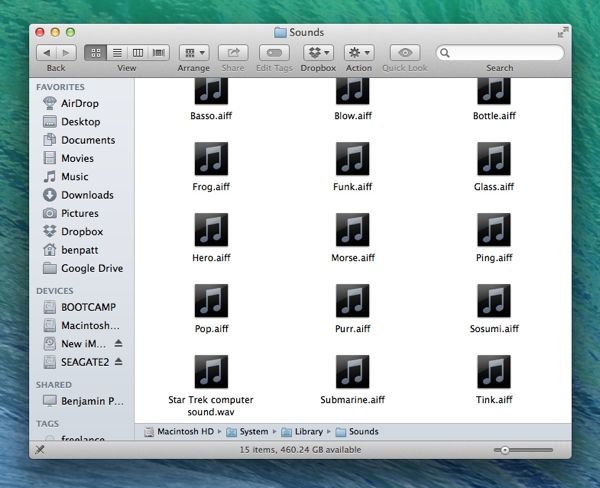Select the Blow.aiff file
This screenshot has height=488, width=600.
coord(352,99)
